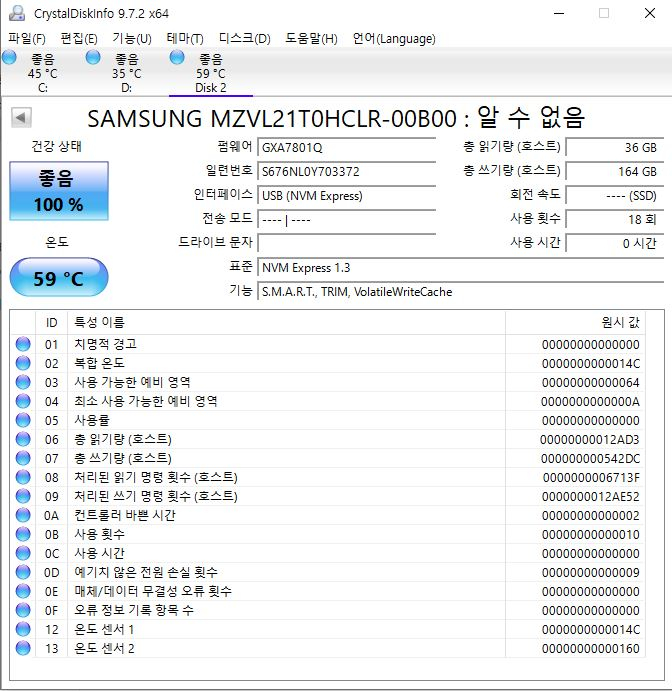Click the Disk 2 blue status orb
672x691 pixels.
pos(177,57)
